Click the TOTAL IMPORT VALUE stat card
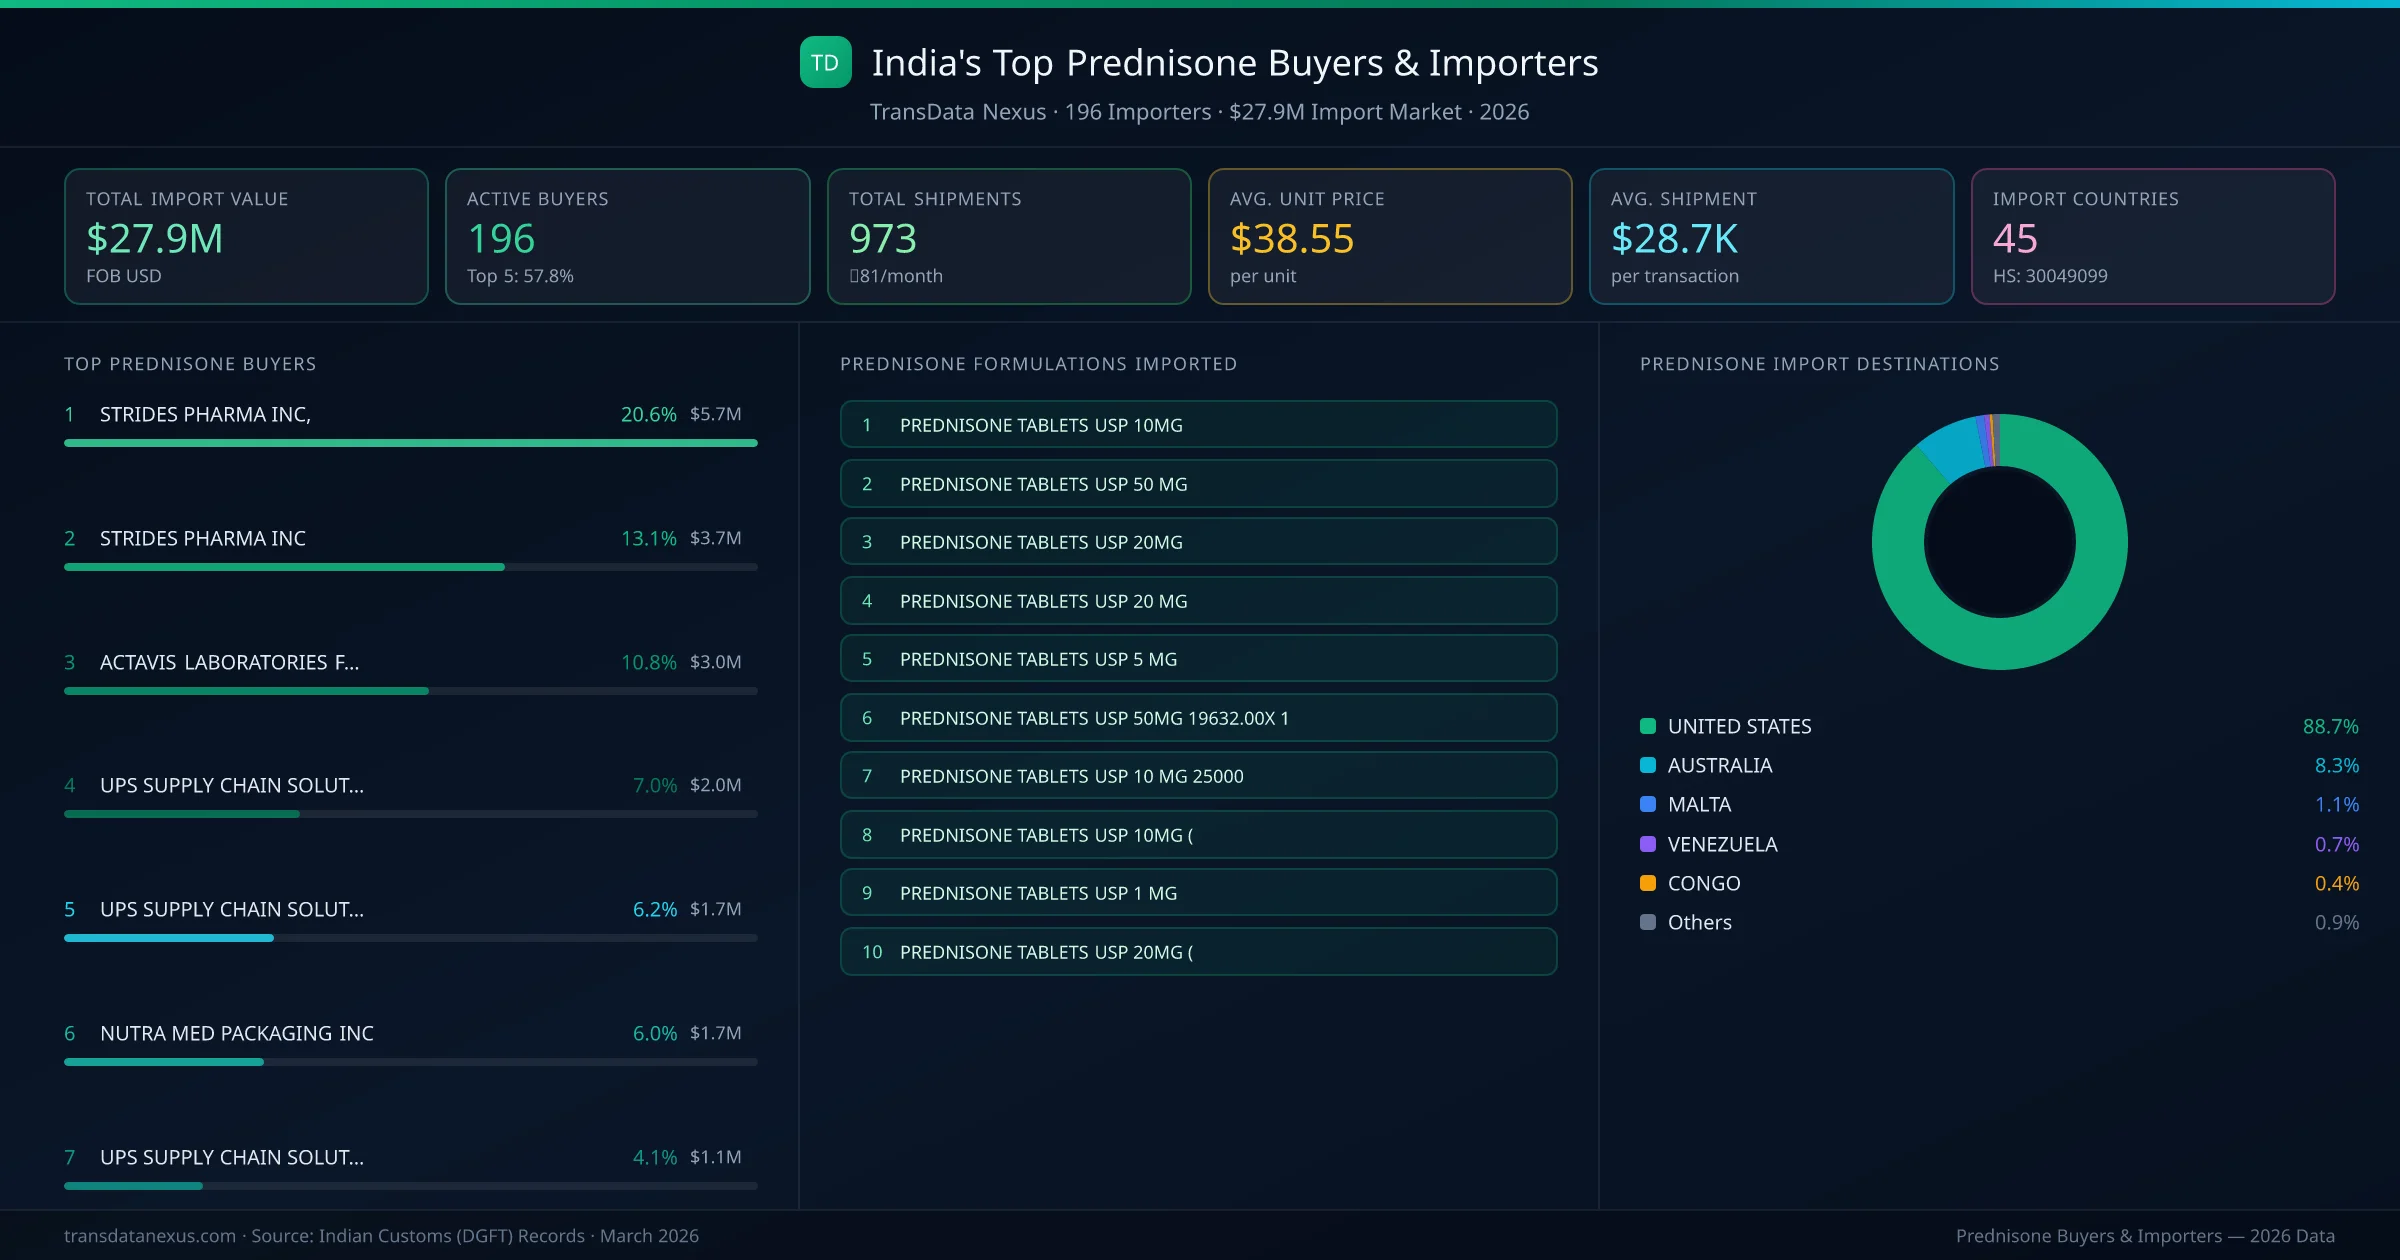The image size is (2400, 1260). (246, 236)
